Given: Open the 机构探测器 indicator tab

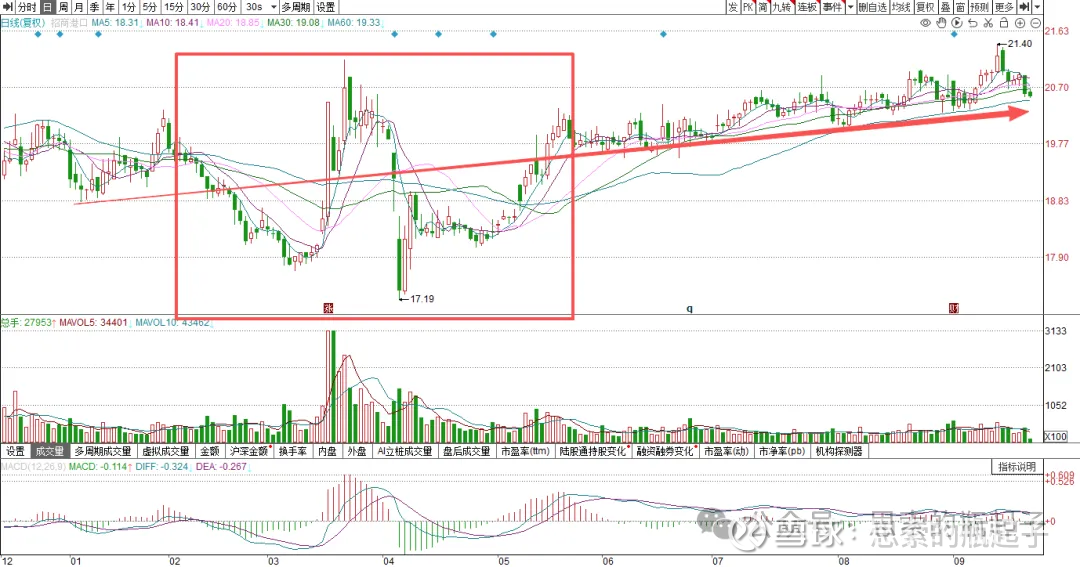Looking at the screenshot, I should point(839,451).
